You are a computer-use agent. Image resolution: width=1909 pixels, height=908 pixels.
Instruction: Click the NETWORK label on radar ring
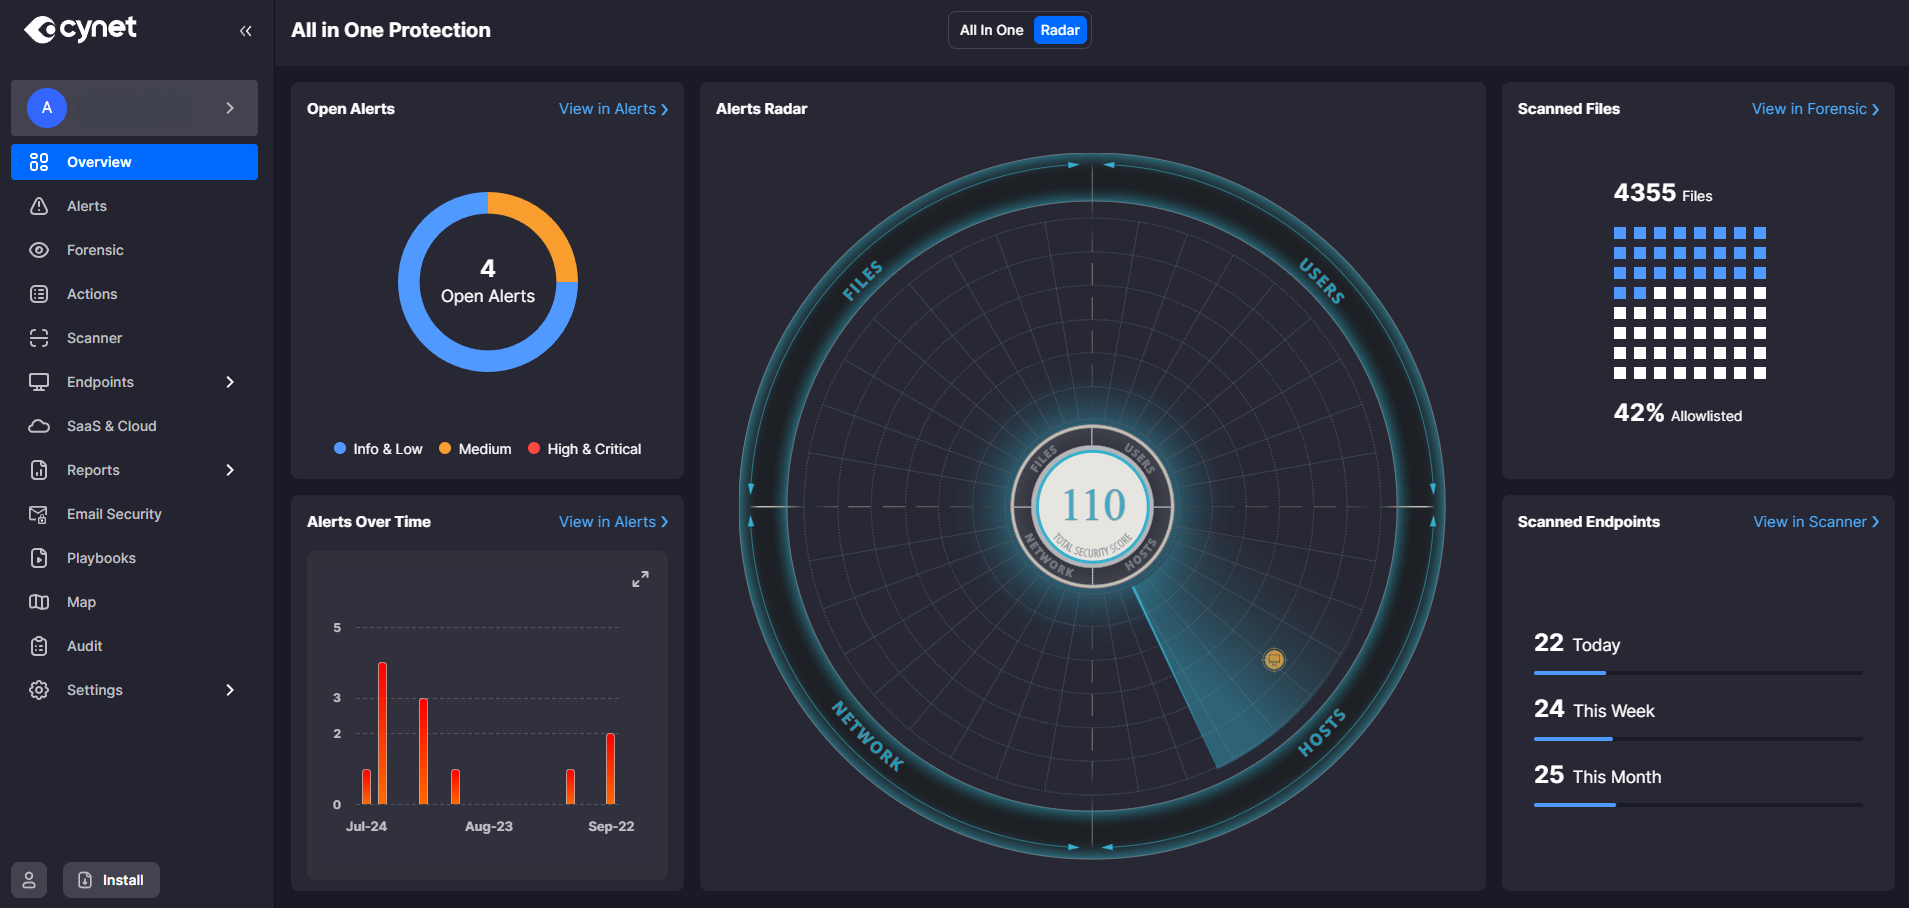867,736
